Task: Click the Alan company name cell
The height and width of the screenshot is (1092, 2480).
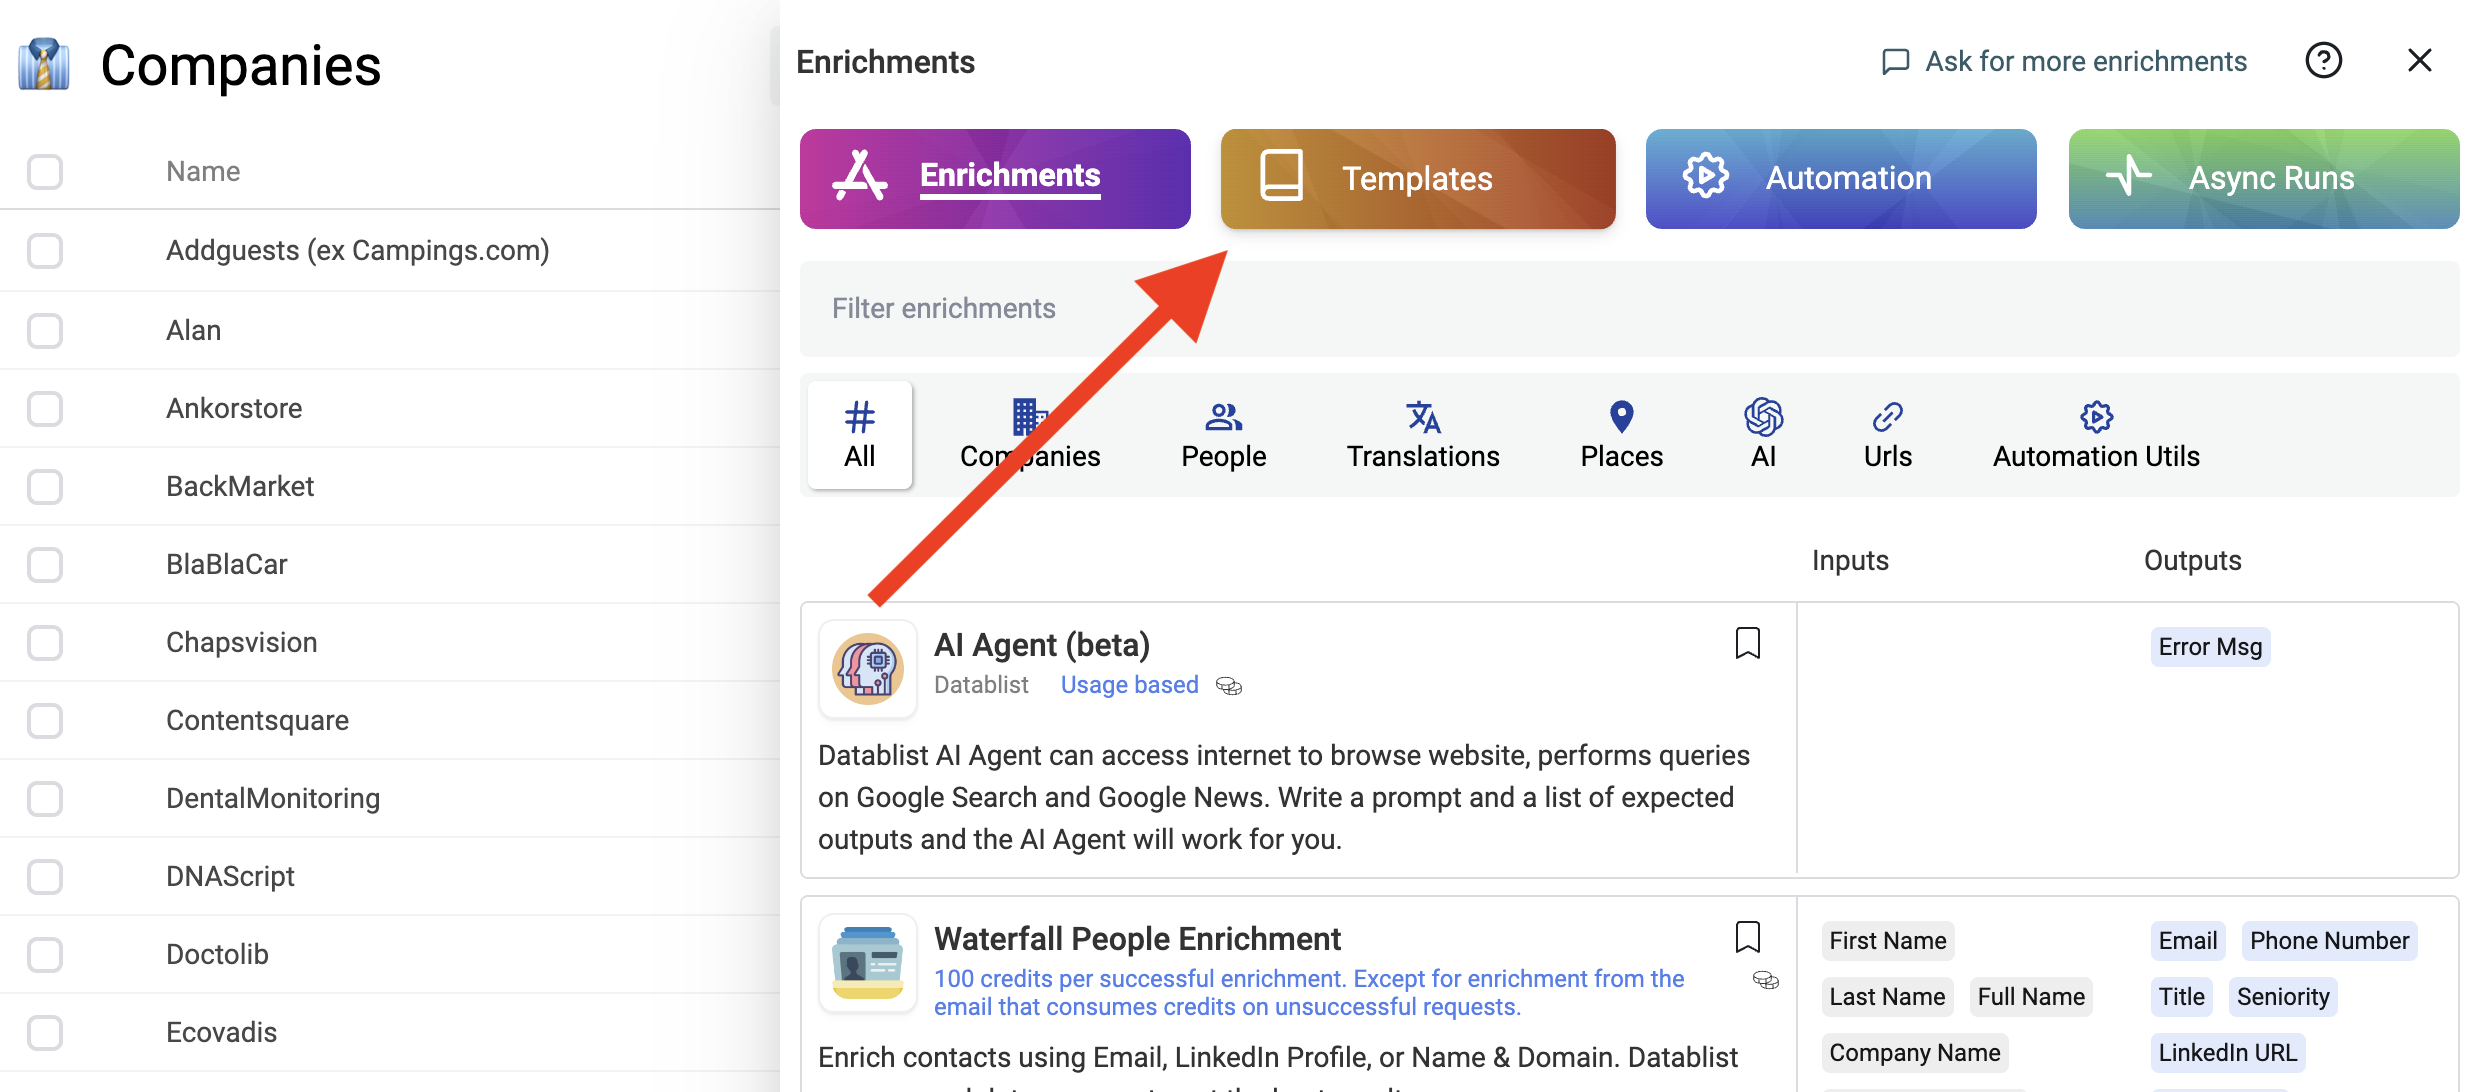Action: coord(194,330)
